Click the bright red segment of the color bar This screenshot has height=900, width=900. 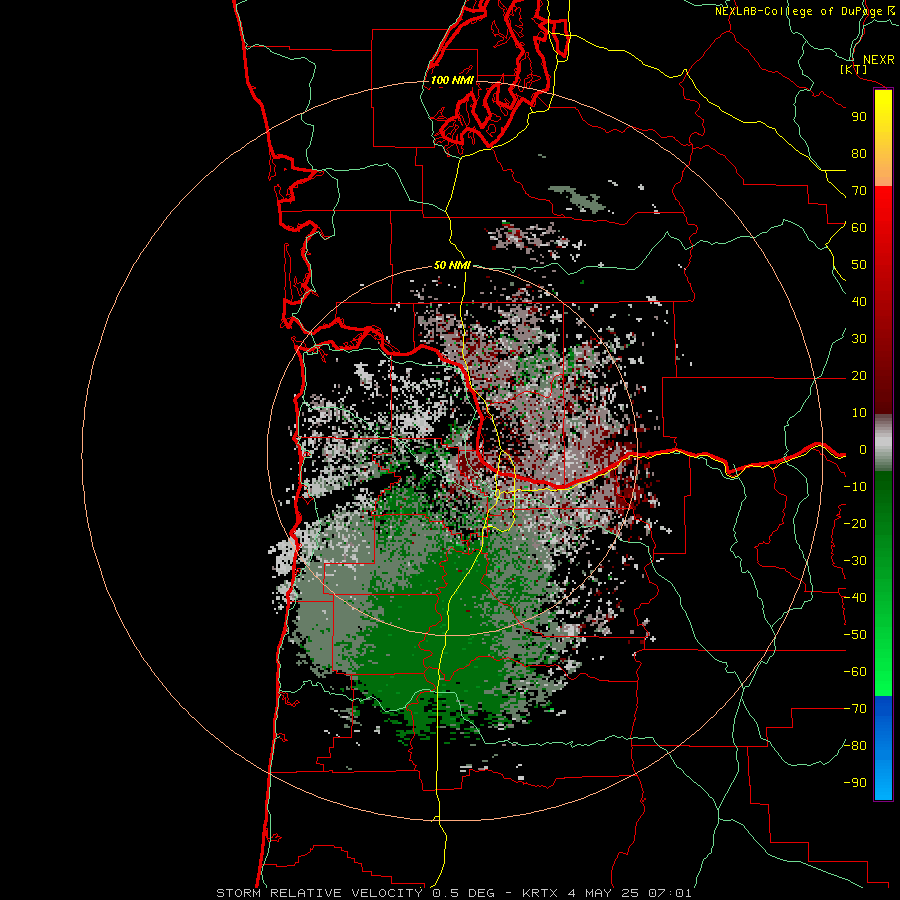coord(883,210)
